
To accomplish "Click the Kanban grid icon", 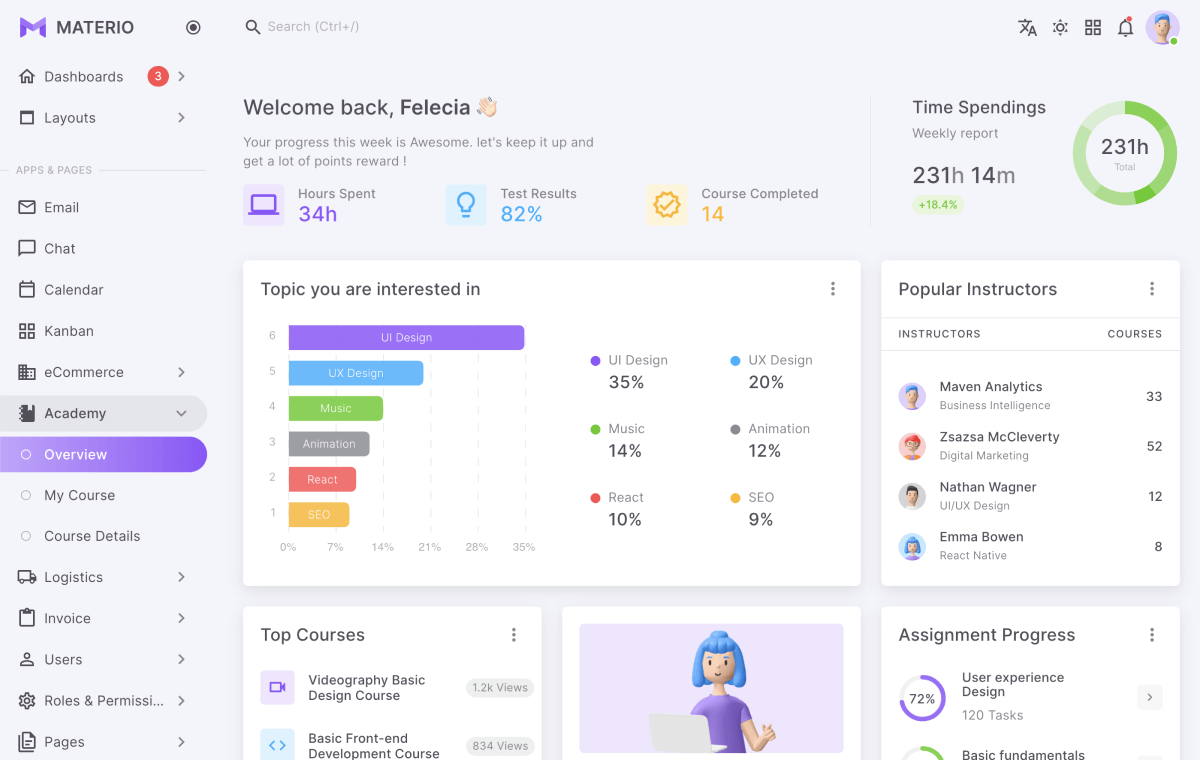I will [x=27, y=331].
